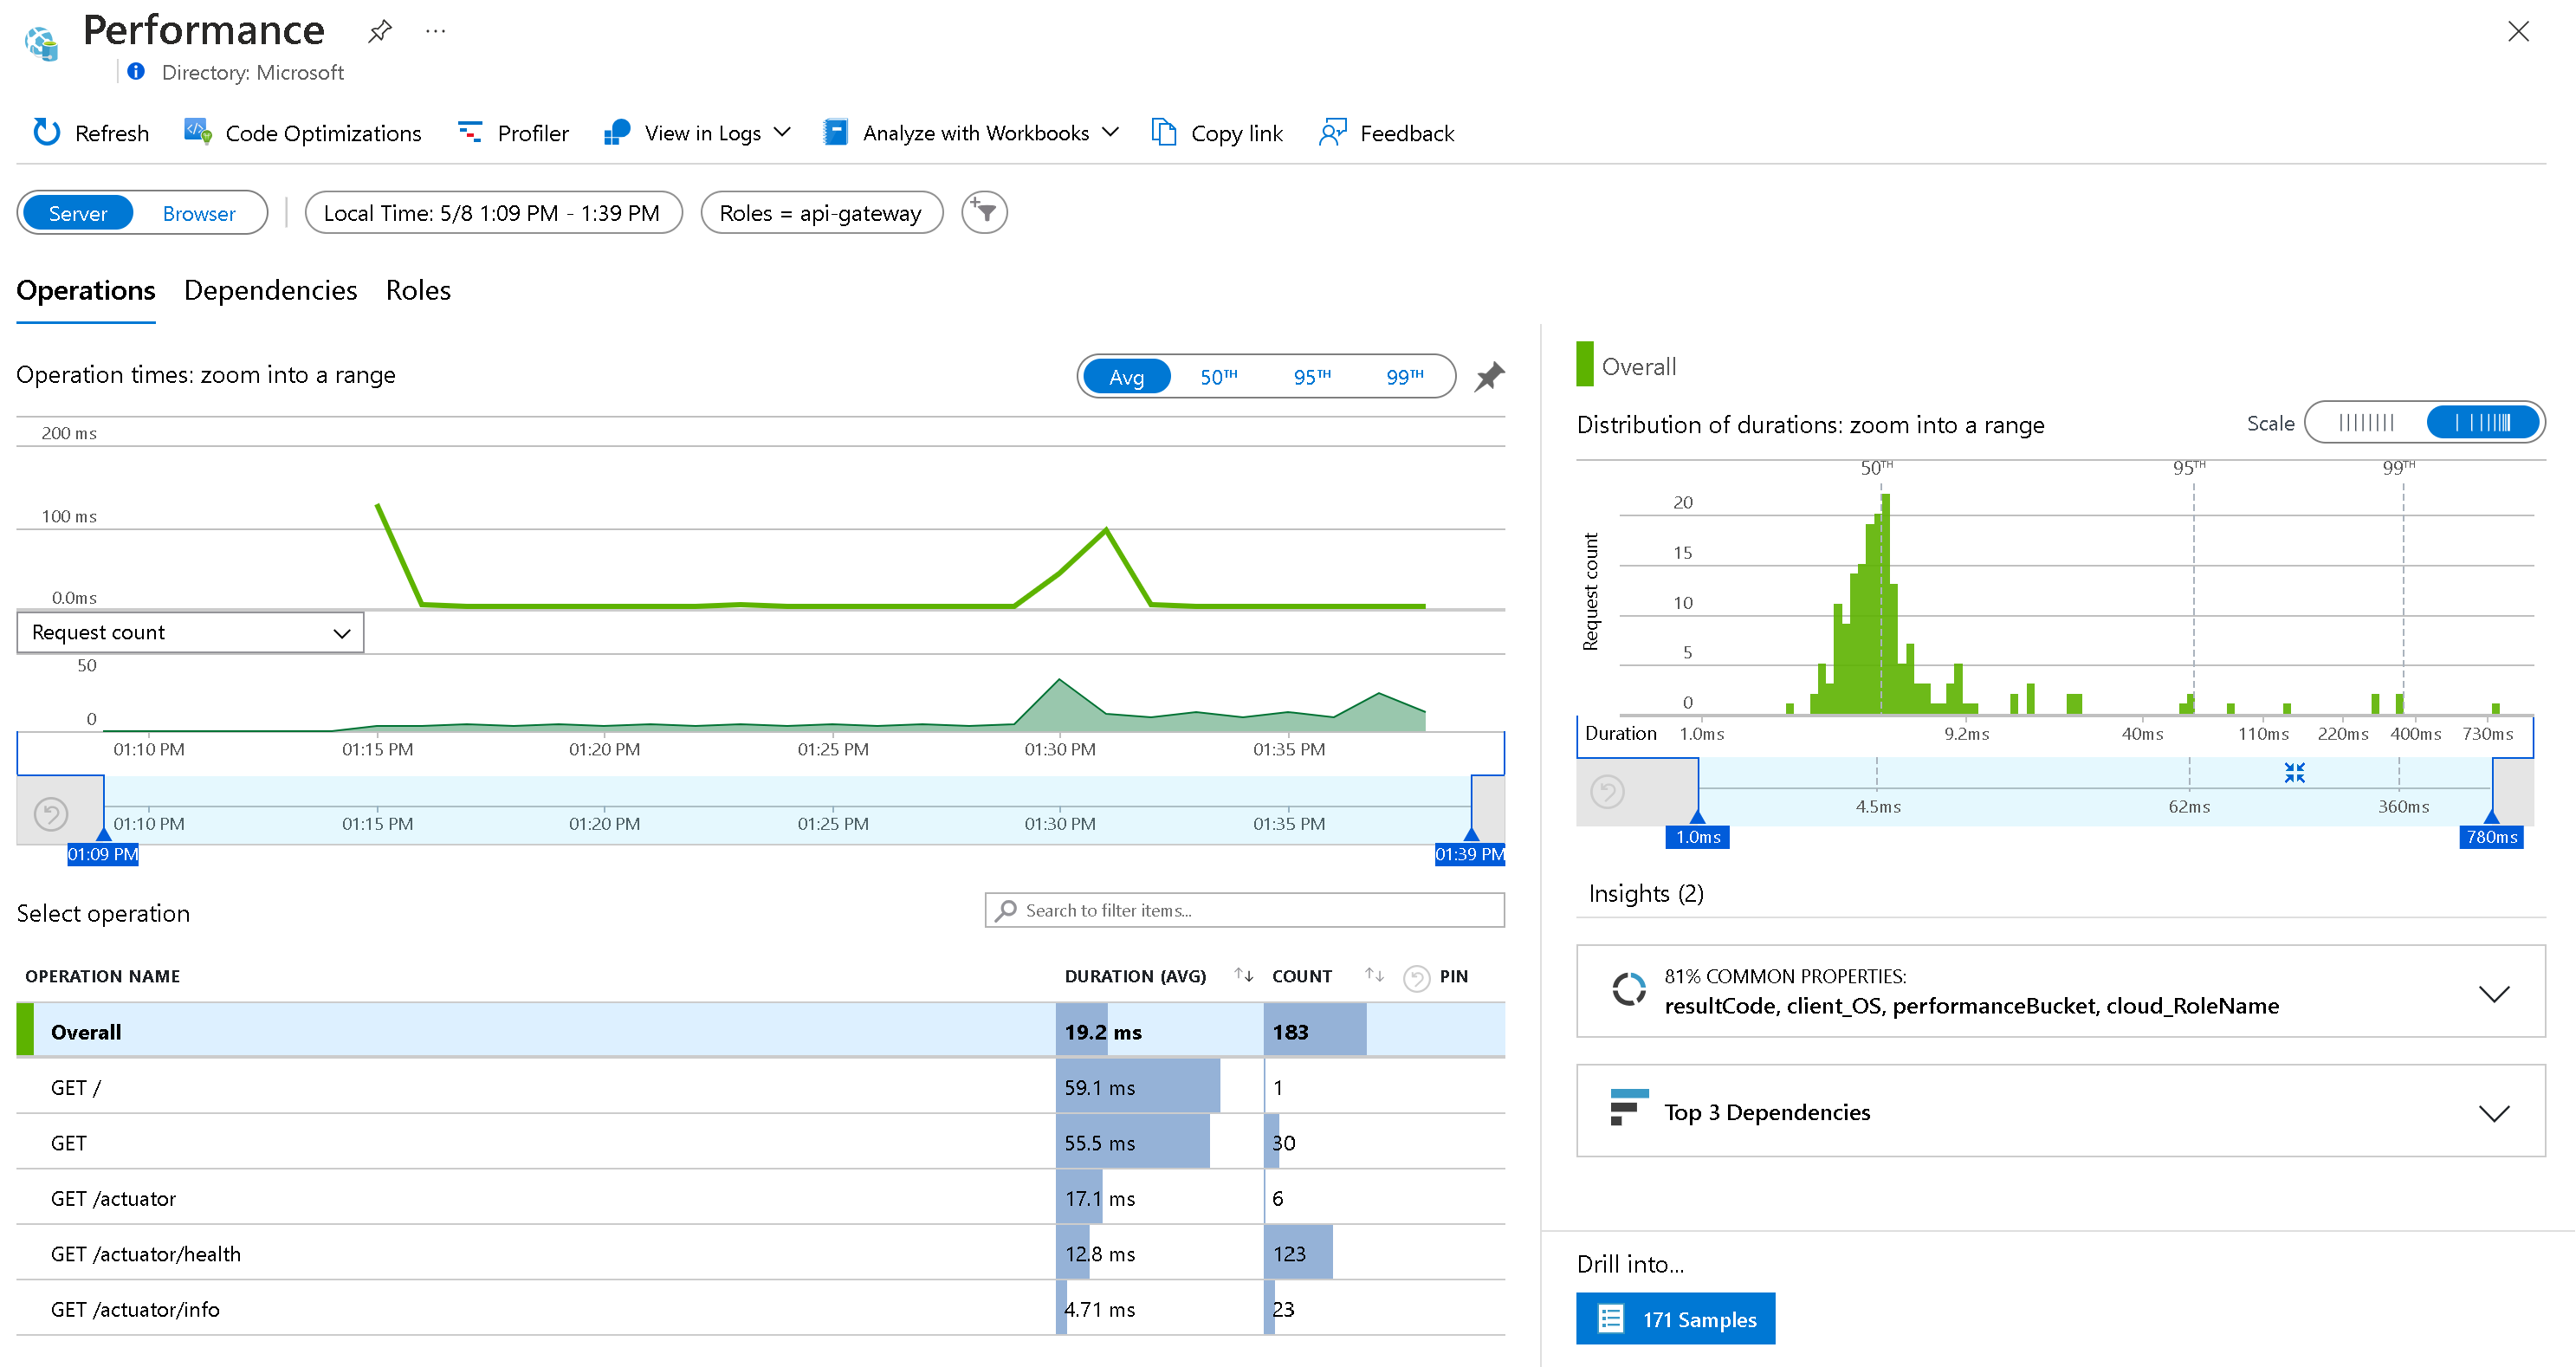The image size is (2576, 1367).
Task: Switch to Browser view
Action: 199,212
